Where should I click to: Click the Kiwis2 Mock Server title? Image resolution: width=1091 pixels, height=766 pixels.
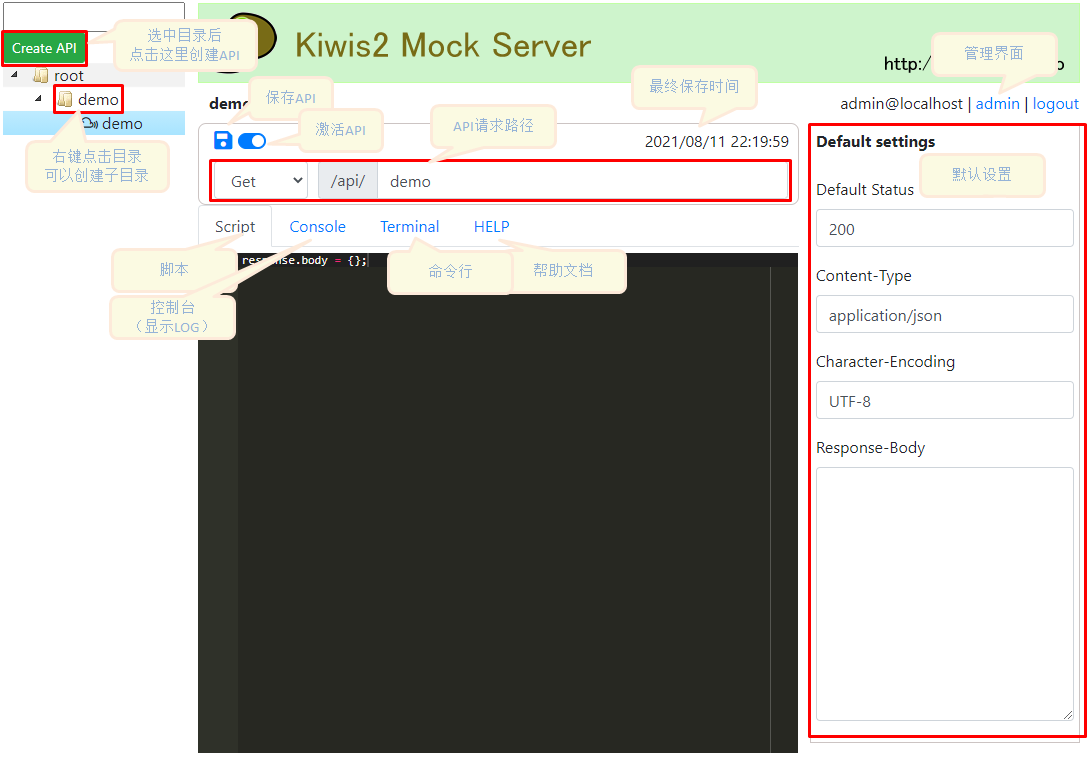point(443,46)
